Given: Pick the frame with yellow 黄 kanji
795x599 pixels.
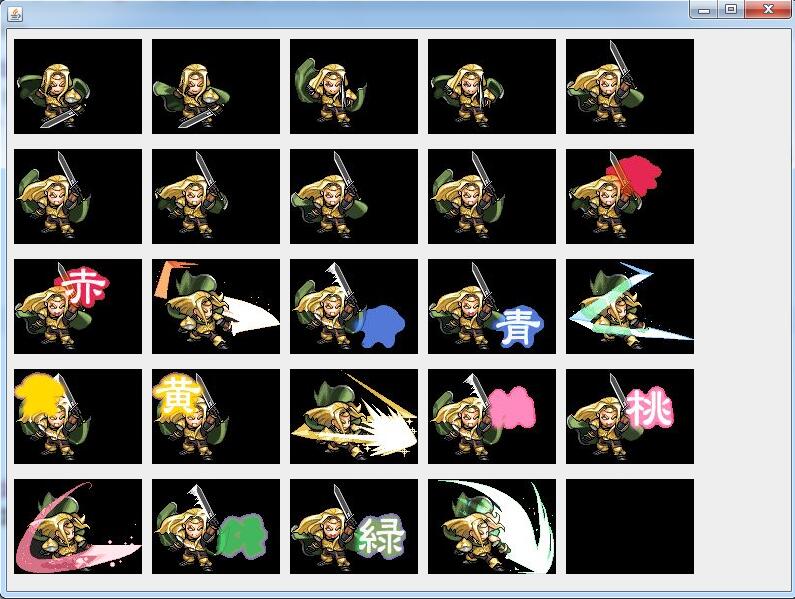Looking at the screenshot, I should [x=215, y=416].
